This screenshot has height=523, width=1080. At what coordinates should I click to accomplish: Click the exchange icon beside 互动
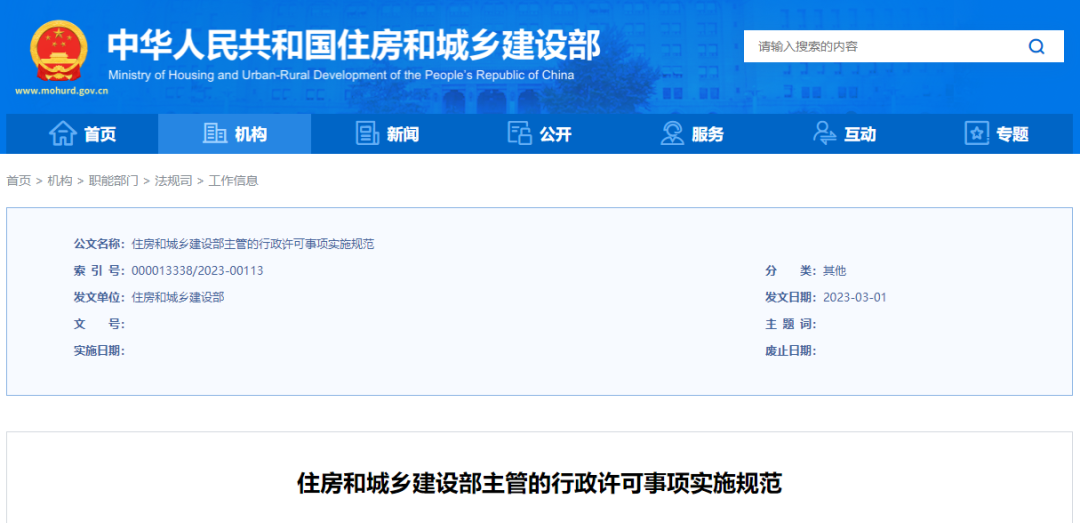click(824, 134)
